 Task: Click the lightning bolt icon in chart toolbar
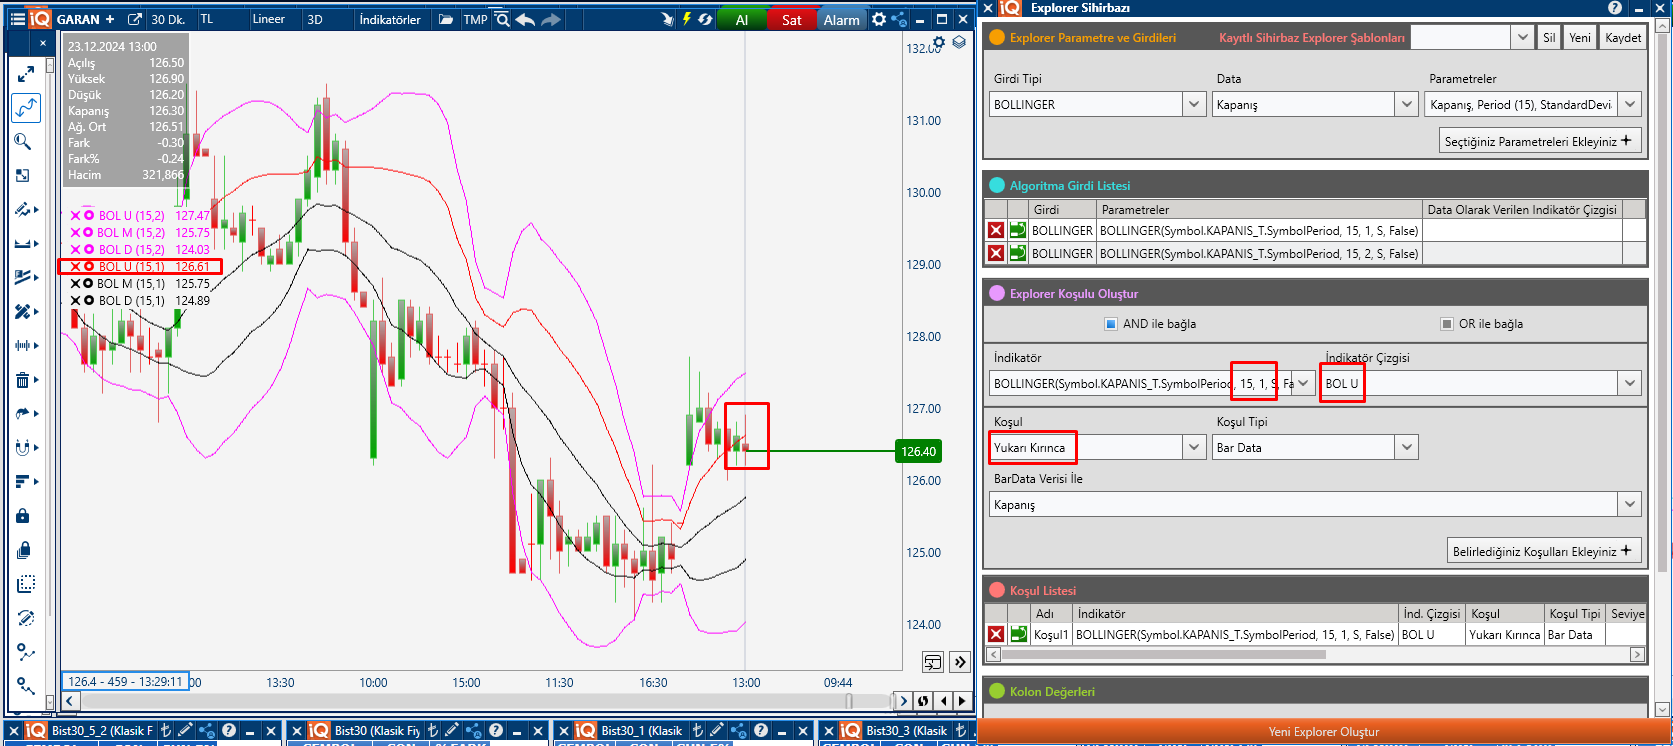(687, 19)
